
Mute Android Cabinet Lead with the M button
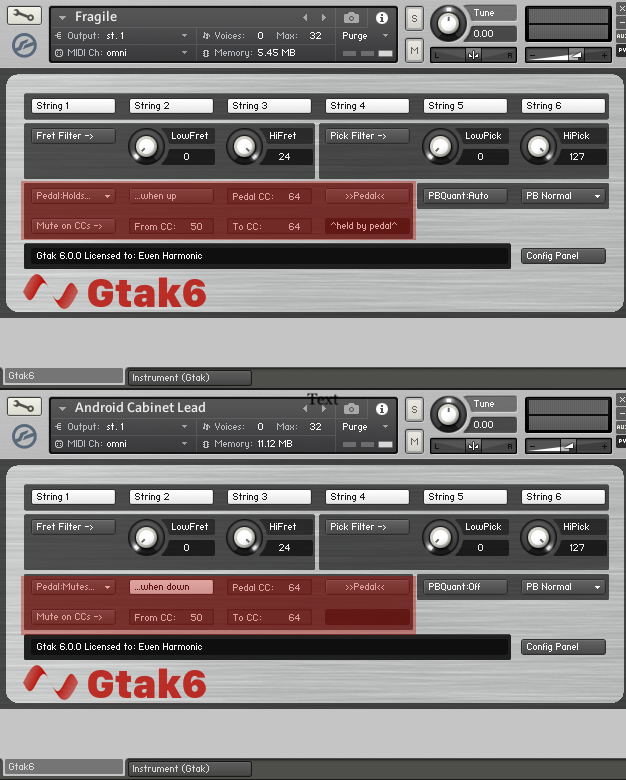pos(414,441)
